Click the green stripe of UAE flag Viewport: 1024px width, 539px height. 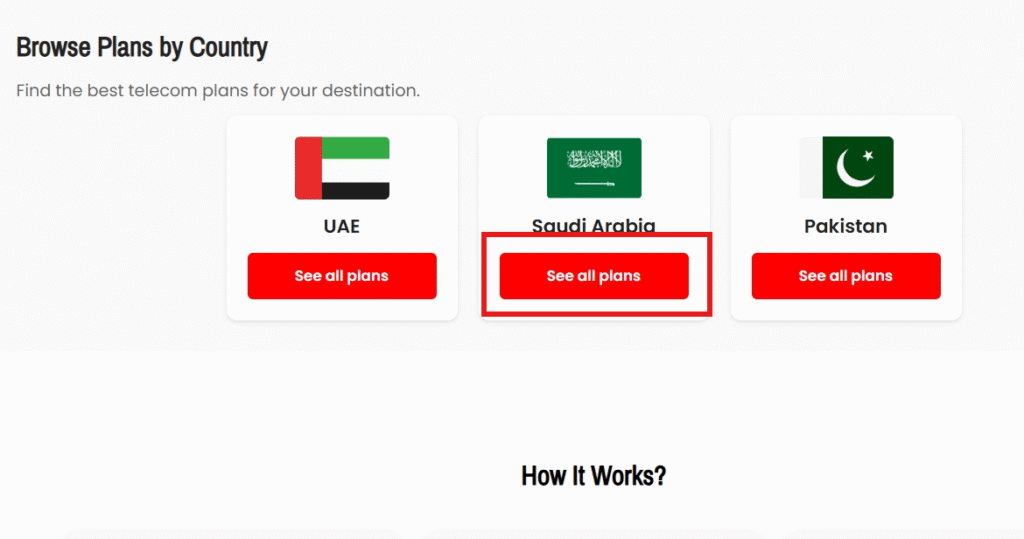[356, 147]
